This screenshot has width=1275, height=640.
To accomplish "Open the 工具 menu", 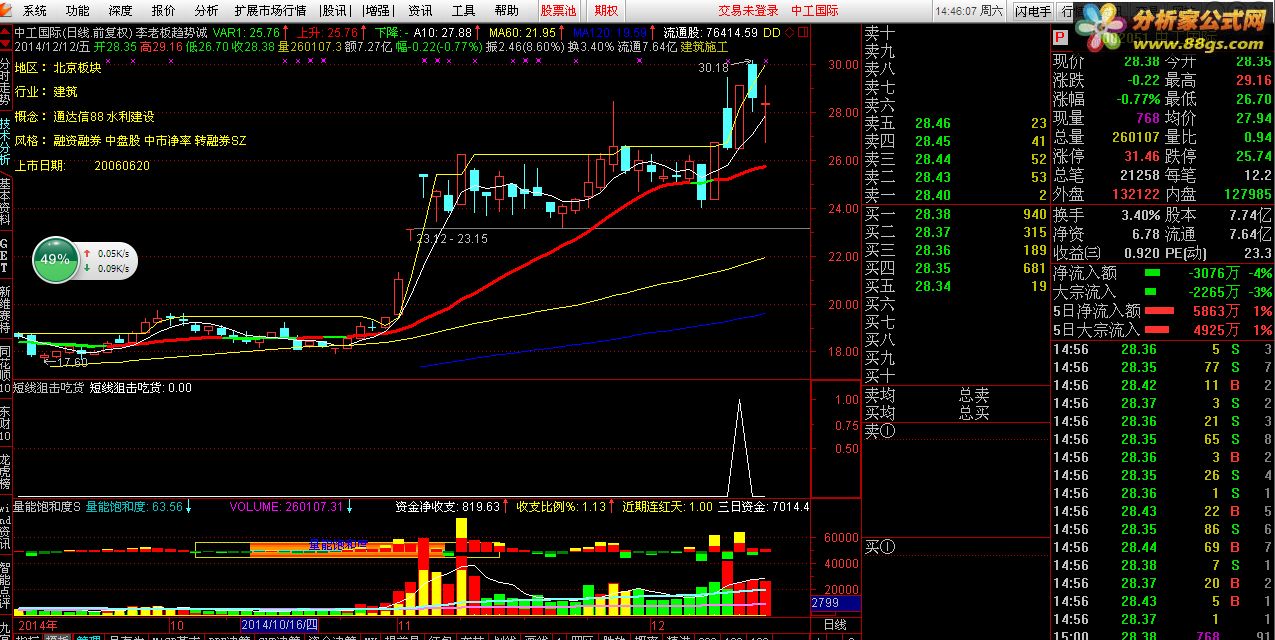I will [x=463, y=11].
